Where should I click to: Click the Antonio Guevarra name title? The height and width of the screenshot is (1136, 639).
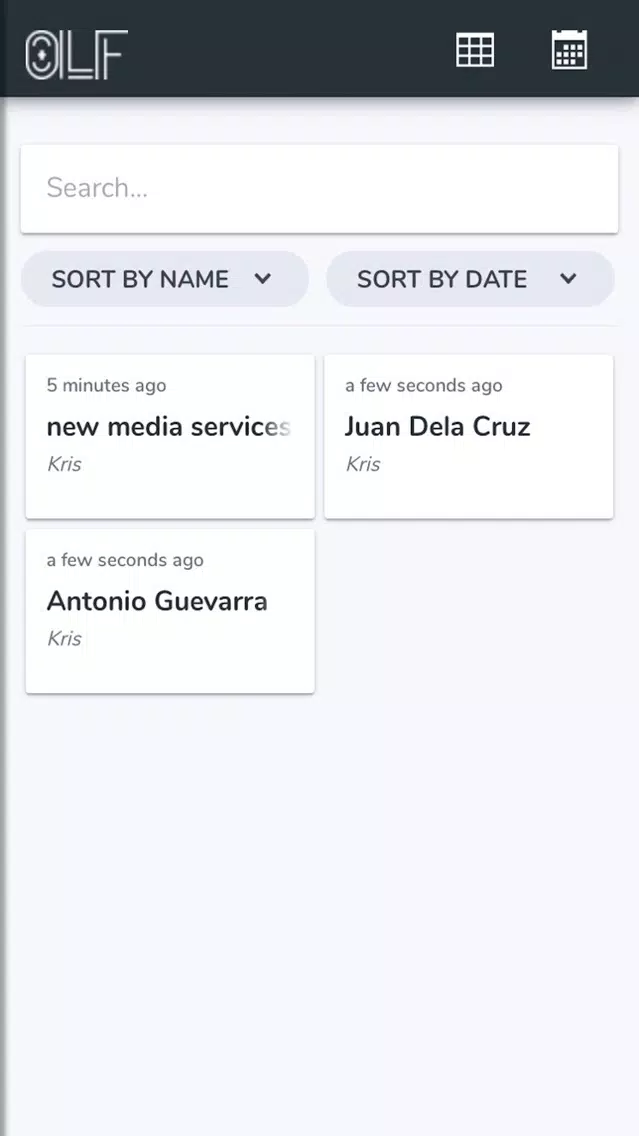(157, 601)
